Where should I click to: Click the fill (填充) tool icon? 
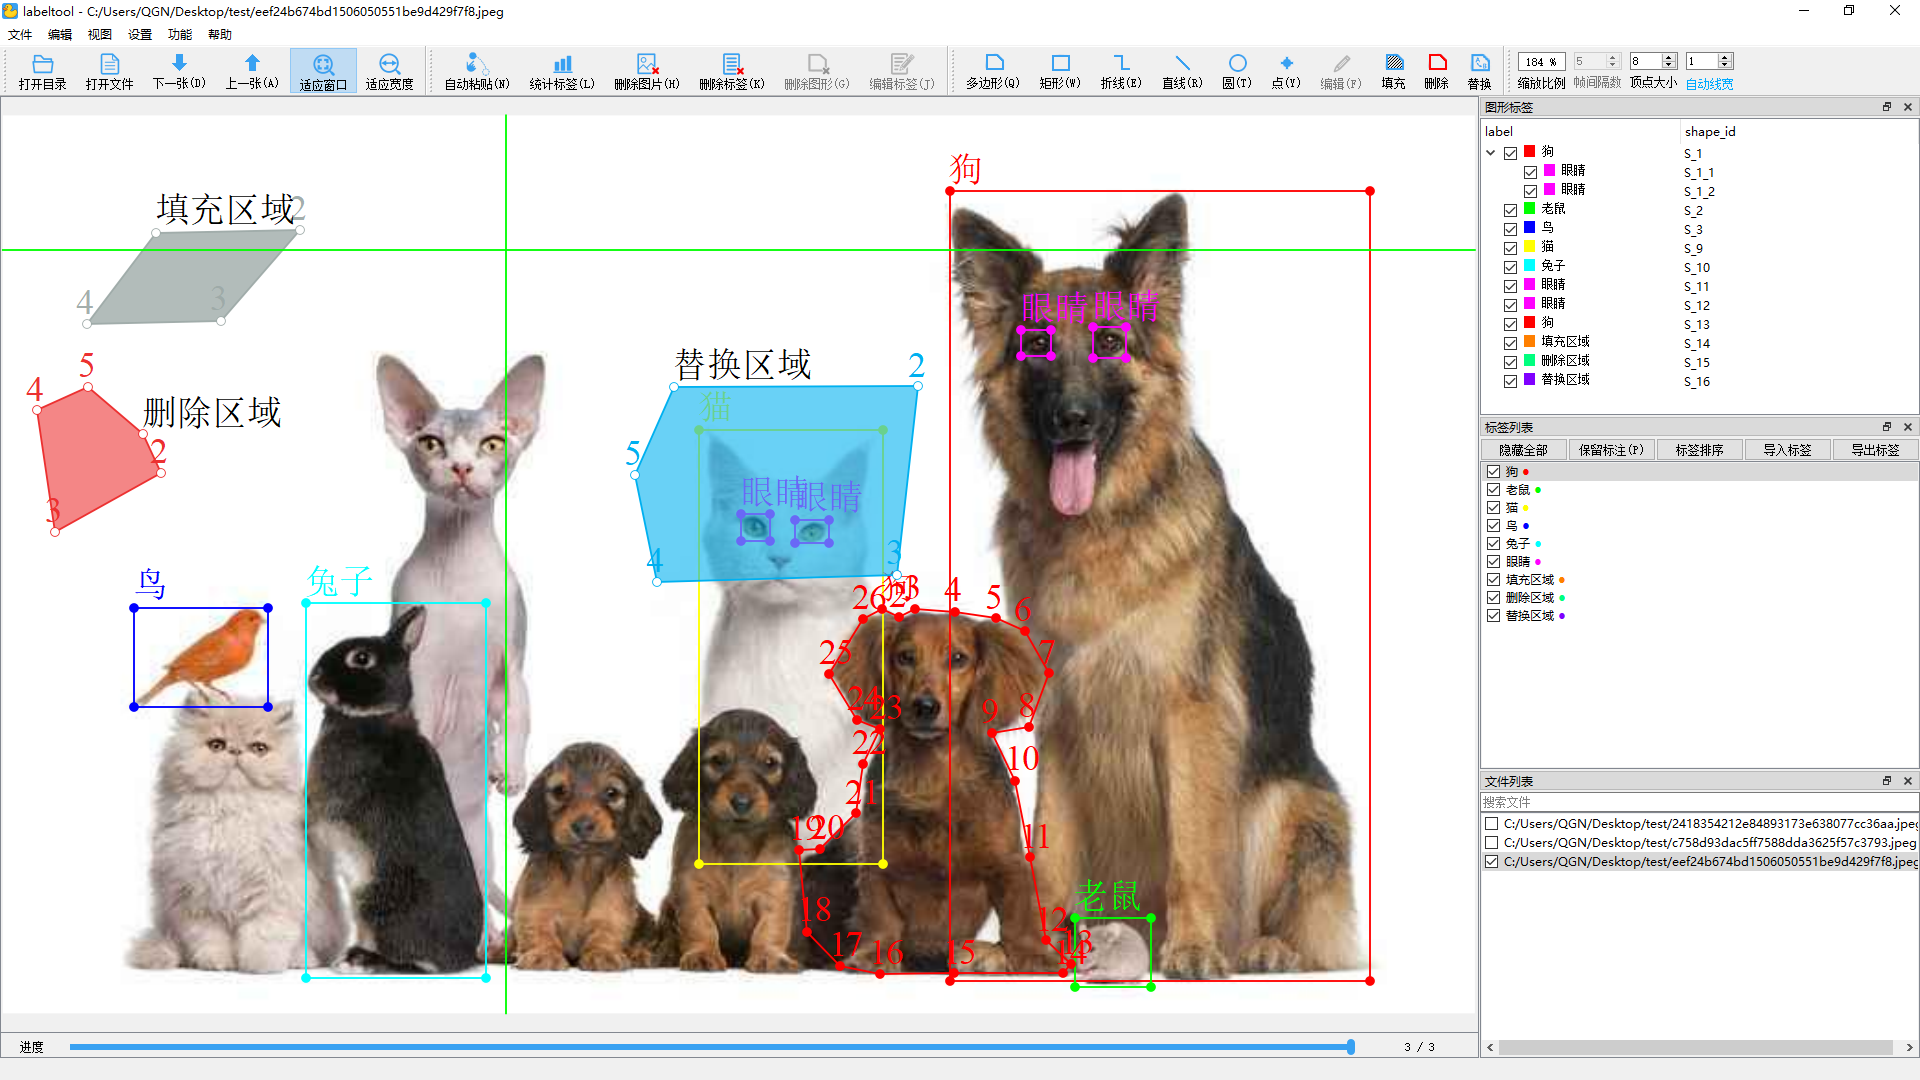click(x=1393, y=71)
